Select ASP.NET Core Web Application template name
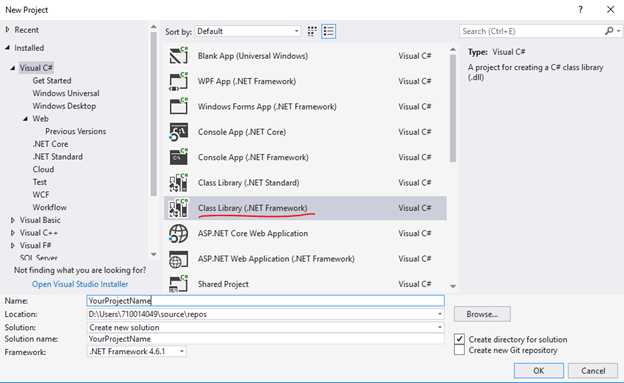Viewport: 624px width, 383px height. coord(253,233)
